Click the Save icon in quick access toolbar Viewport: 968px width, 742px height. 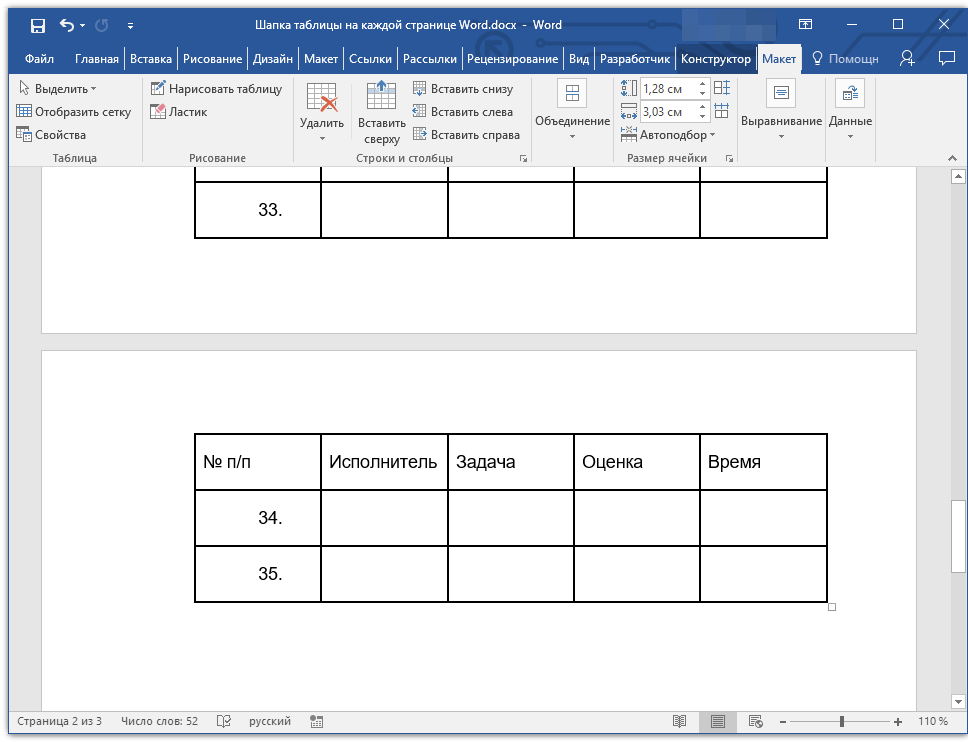tap(38, 25)
